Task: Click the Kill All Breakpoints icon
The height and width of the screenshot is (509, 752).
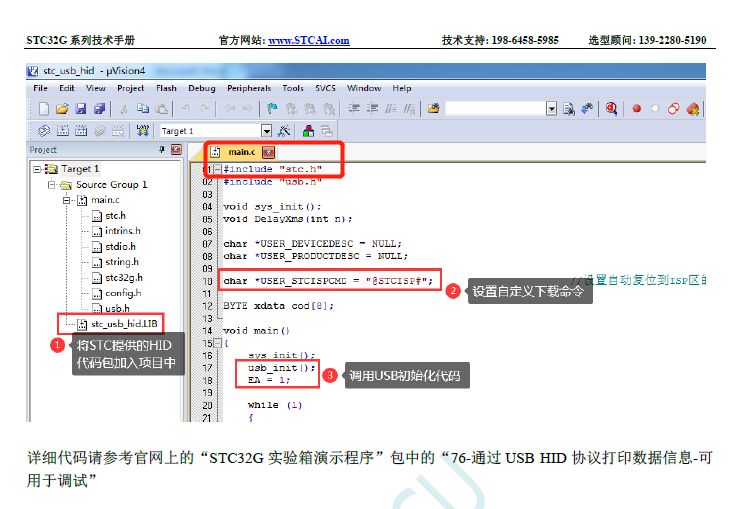Action: [x=693, y=109]
